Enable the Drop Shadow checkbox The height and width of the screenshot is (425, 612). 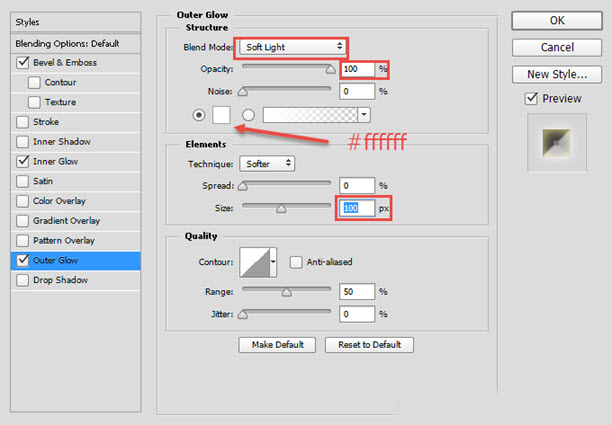(23, 280)
